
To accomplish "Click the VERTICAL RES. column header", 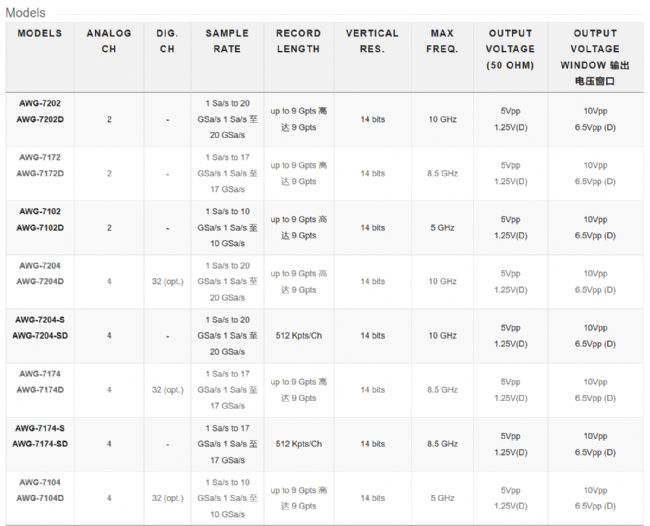I will click(372, 41).
